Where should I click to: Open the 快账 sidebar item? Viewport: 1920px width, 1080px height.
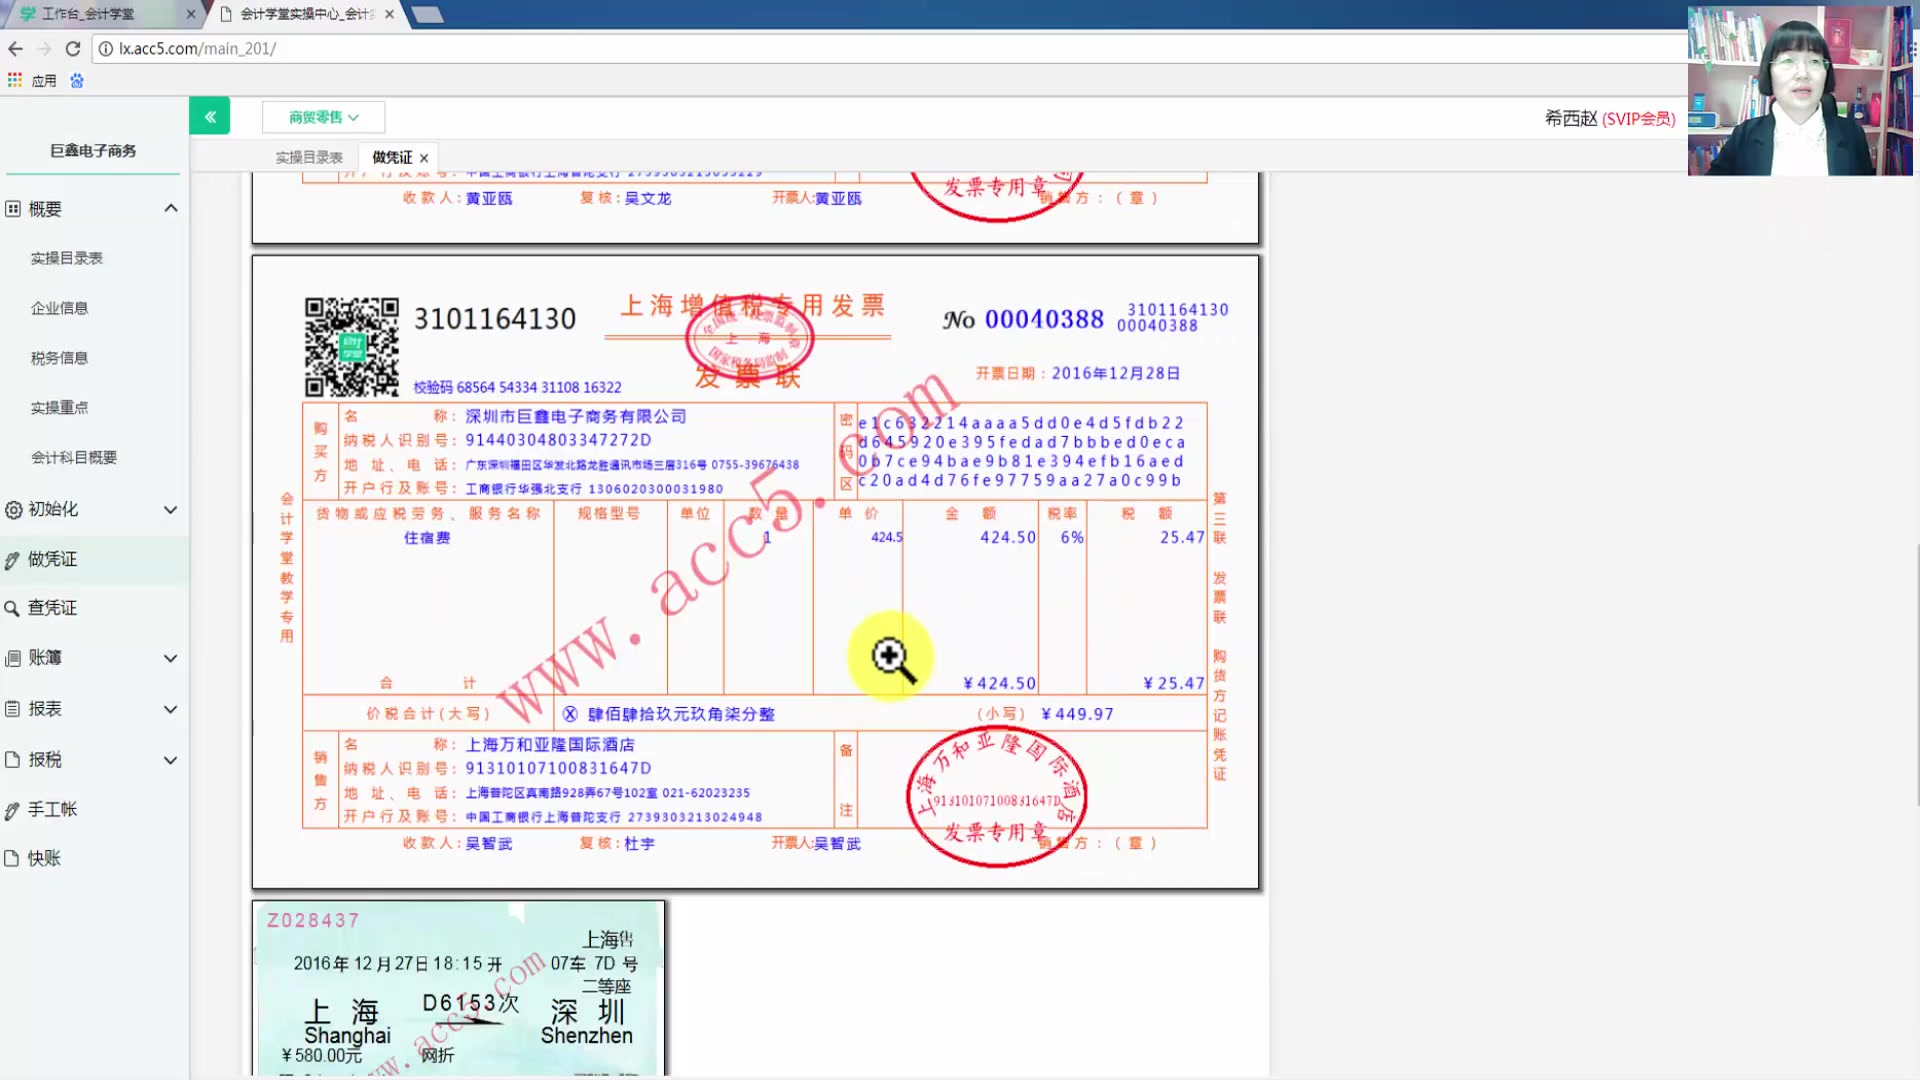(x=44, y=858)
